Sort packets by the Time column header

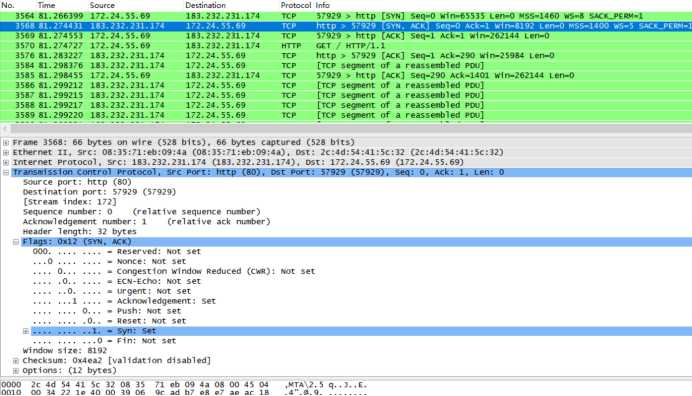click(x=46, y=5)
